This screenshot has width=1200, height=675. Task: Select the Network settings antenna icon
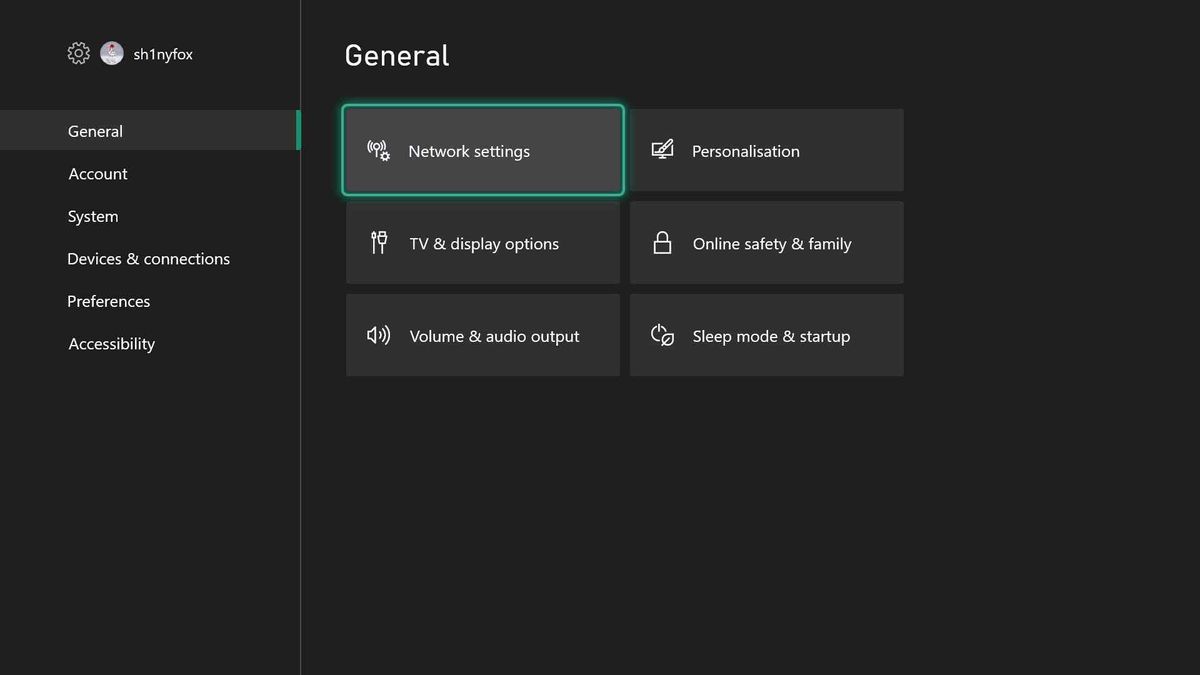click(x=377, y=150)
